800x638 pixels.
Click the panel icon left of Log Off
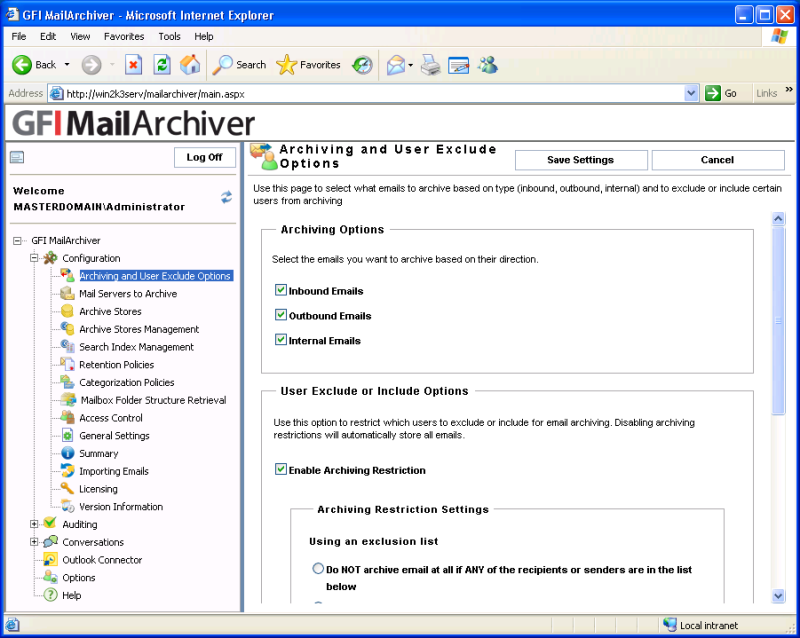17,157
